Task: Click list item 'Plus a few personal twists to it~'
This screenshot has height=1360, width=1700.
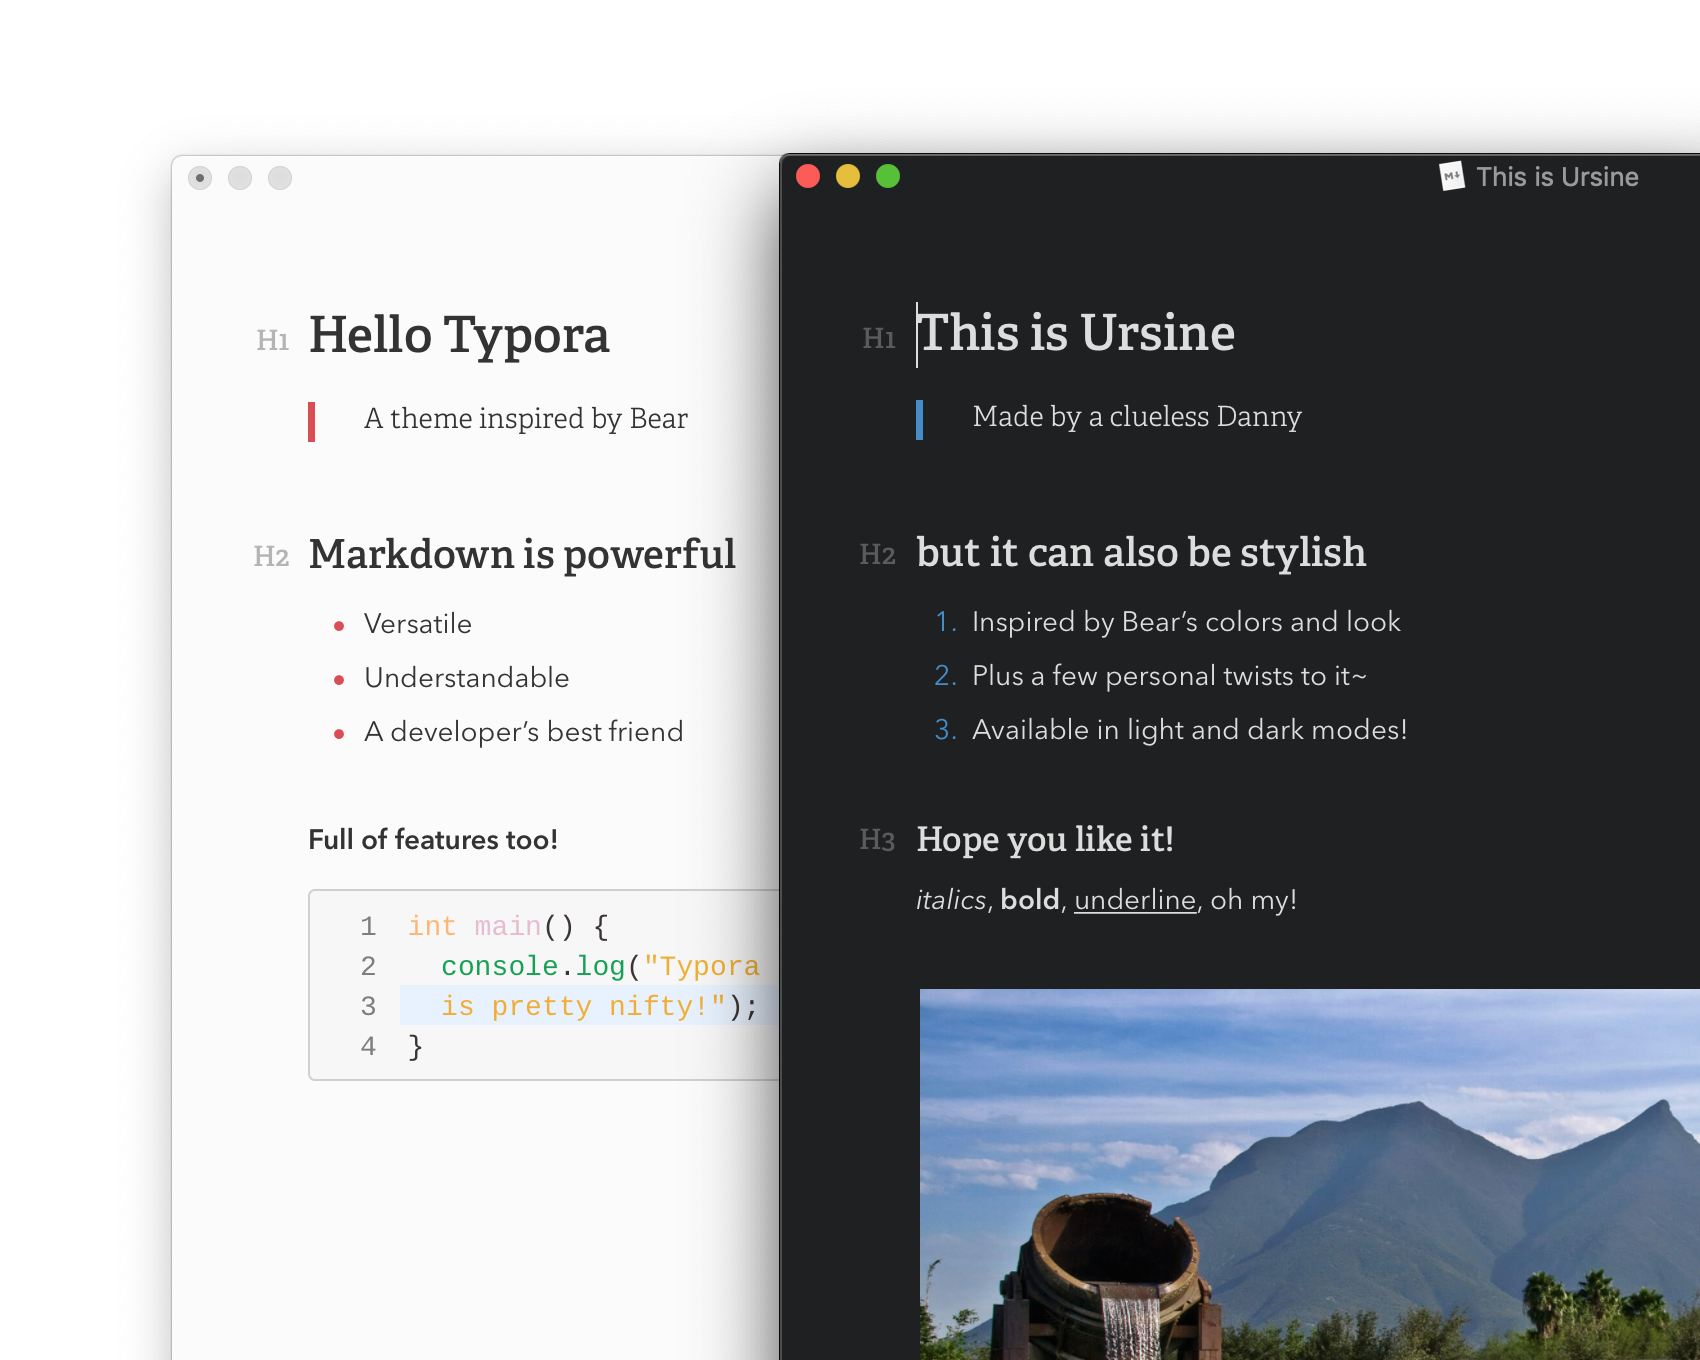Action: click(x=1169, y=676)
